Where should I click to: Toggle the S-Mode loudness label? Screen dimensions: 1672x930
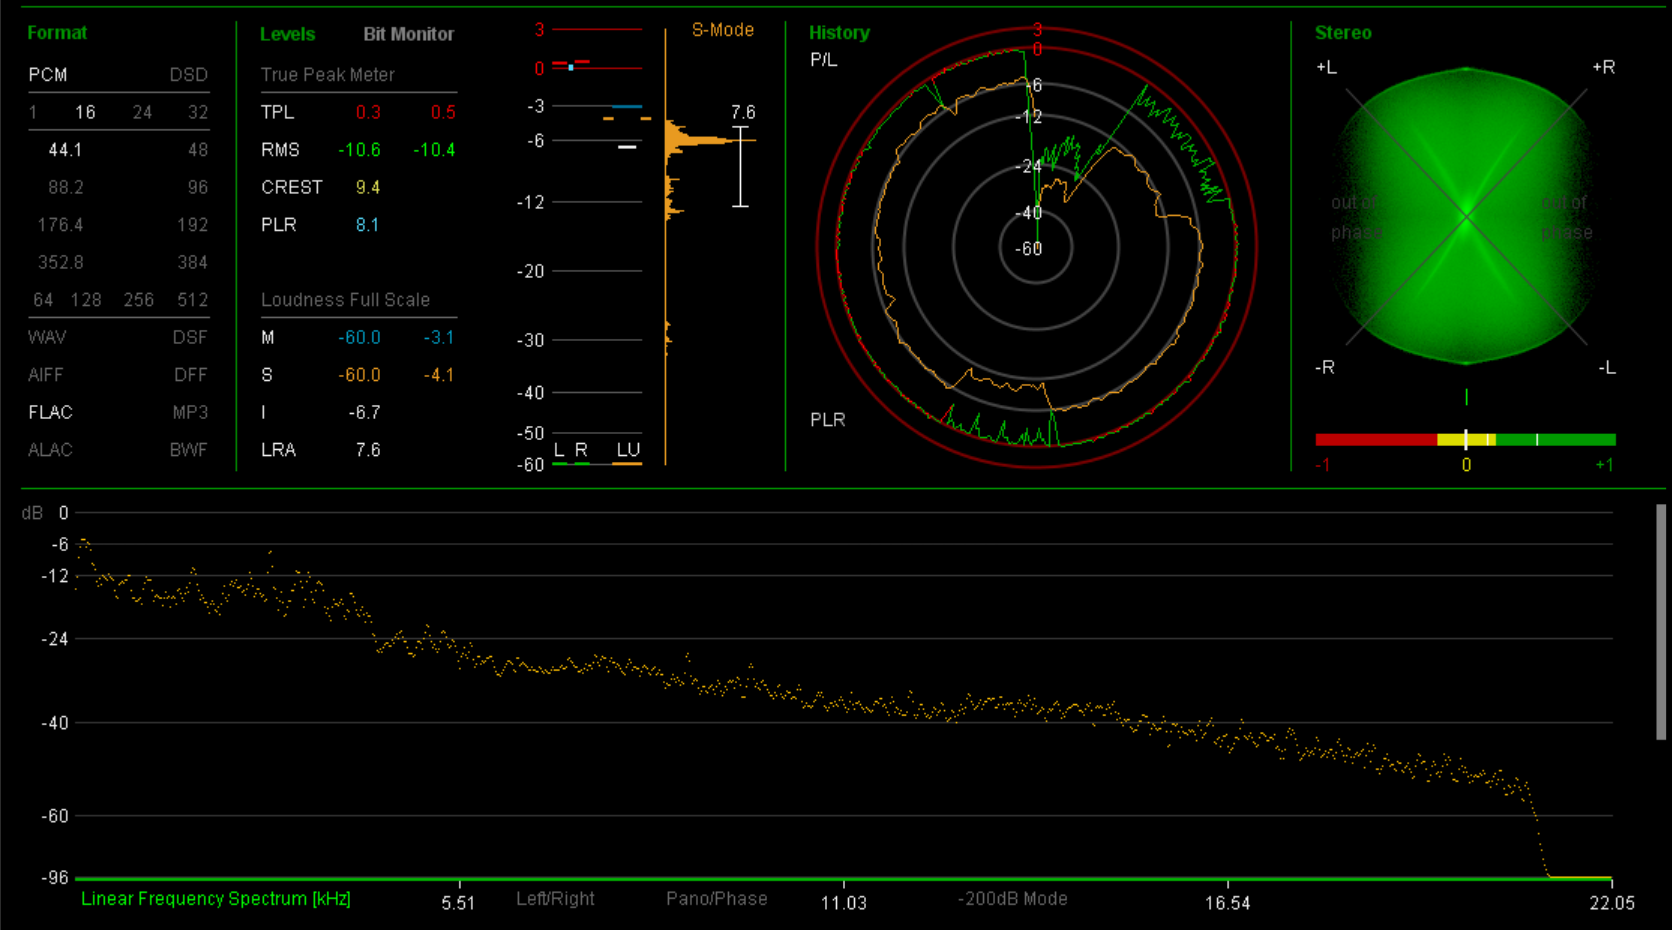(723, 30)
